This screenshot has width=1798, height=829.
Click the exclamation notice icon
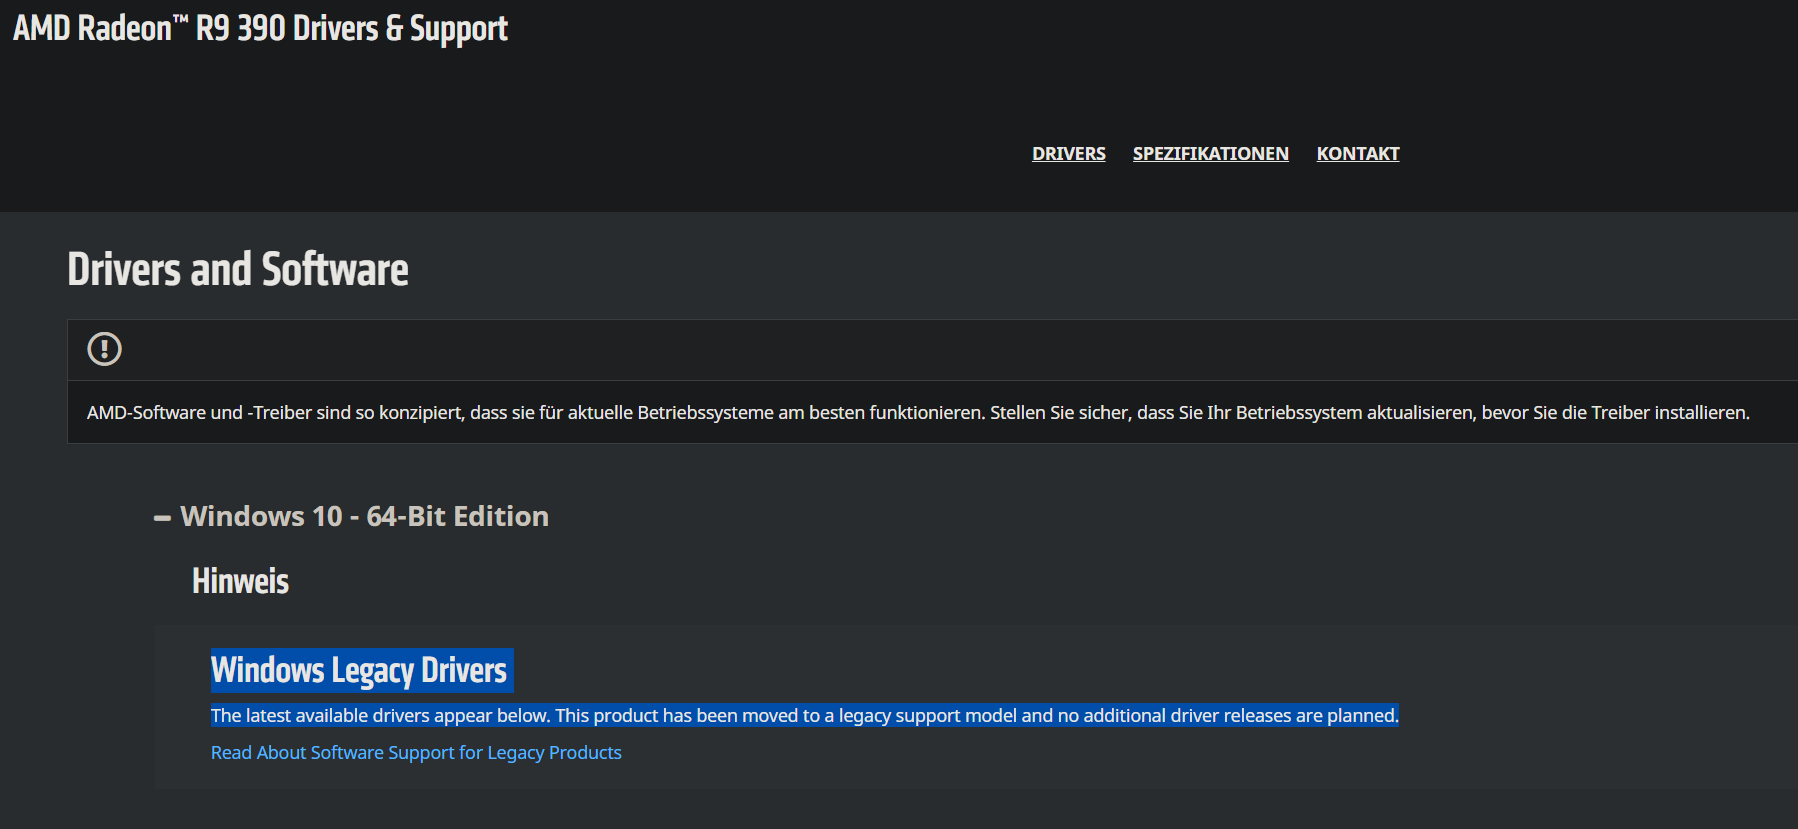click(105, 349)
